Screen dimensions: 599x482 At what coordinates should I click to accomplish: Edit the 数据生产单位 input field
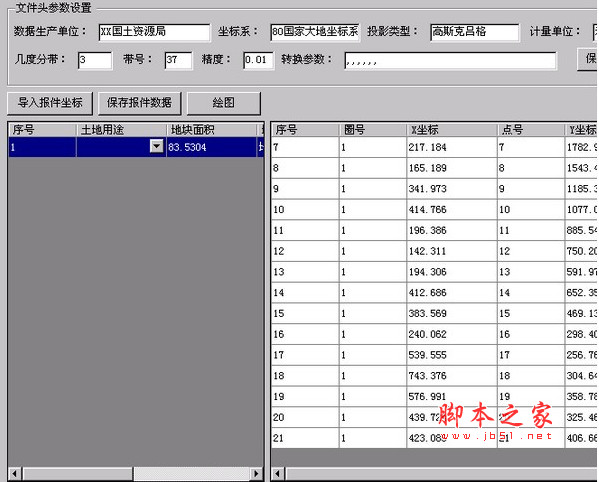pyautogui.click(x=154, y=32)
